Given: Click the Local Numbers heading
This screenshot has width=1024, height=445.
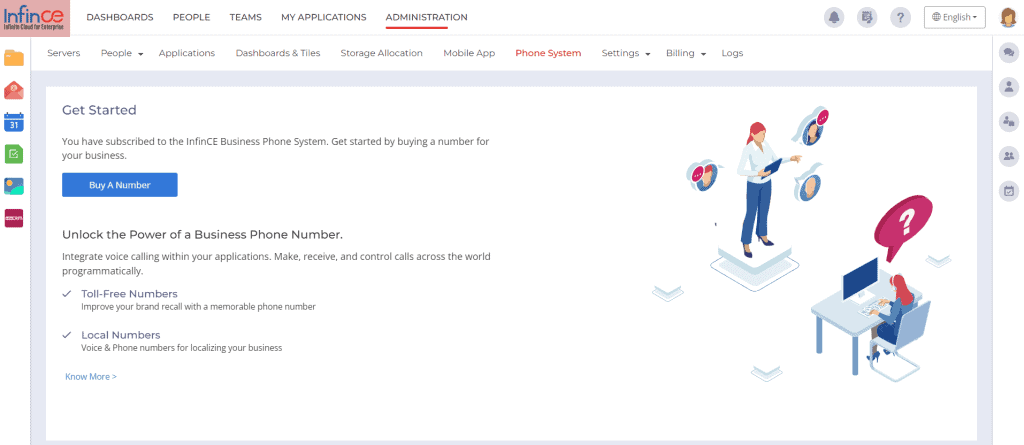Looking at the screenshot, I should tap(121, 335).
